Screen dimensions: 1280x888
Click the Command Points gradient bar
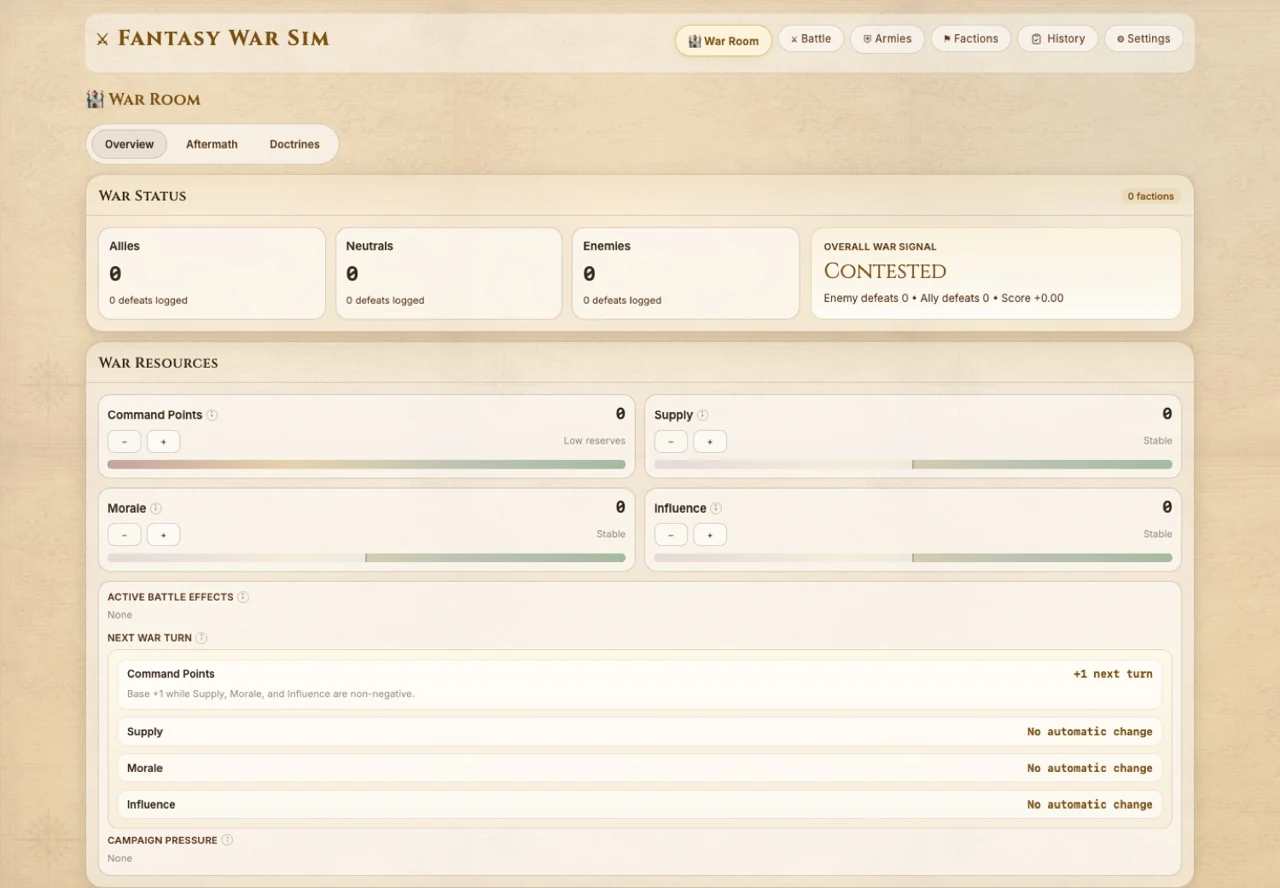point(366,464)
